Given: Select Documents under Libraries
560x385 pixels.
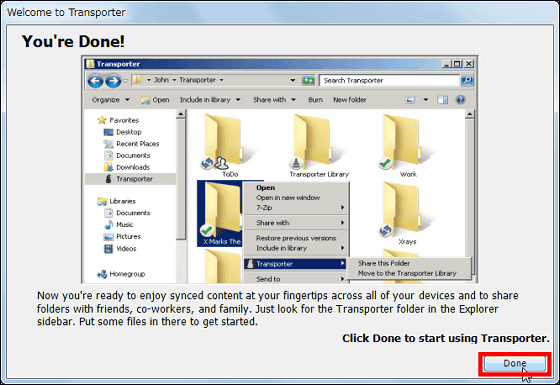Looking at the screenshot, I should pyautogui.click(x=127, y=213).
